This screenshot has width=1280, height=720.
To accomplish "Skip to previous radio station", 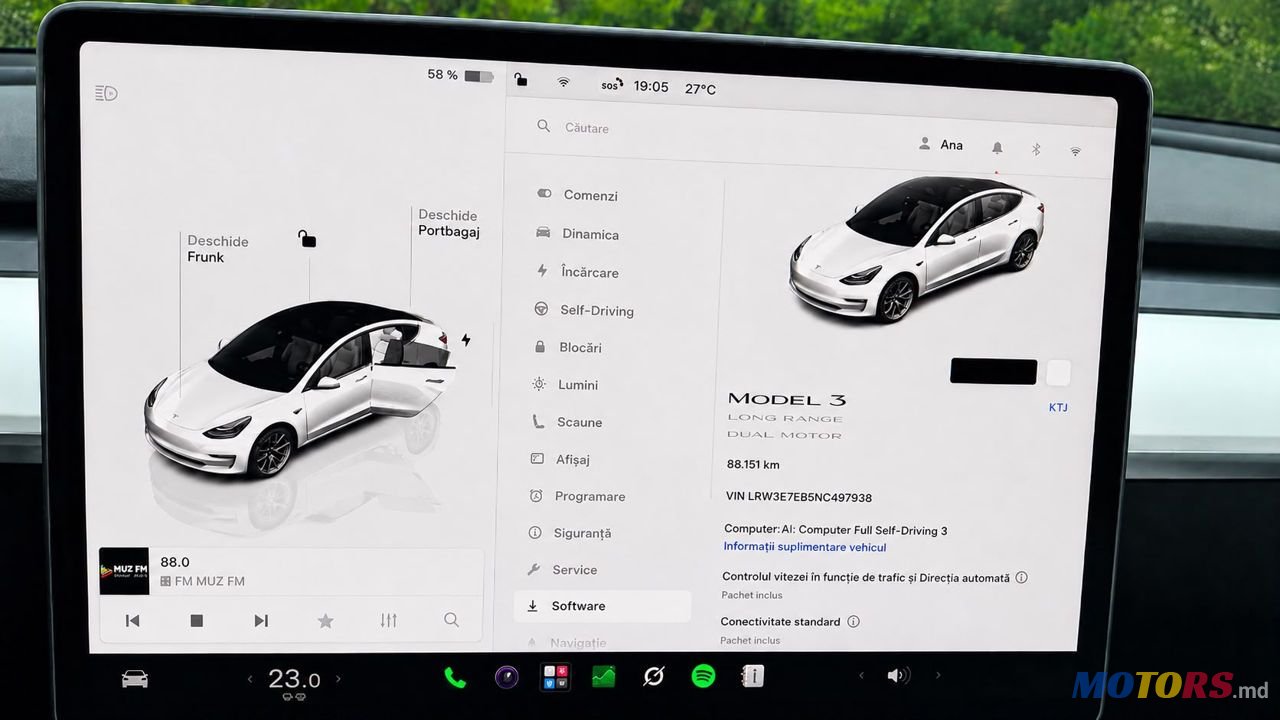I will 132,621.
